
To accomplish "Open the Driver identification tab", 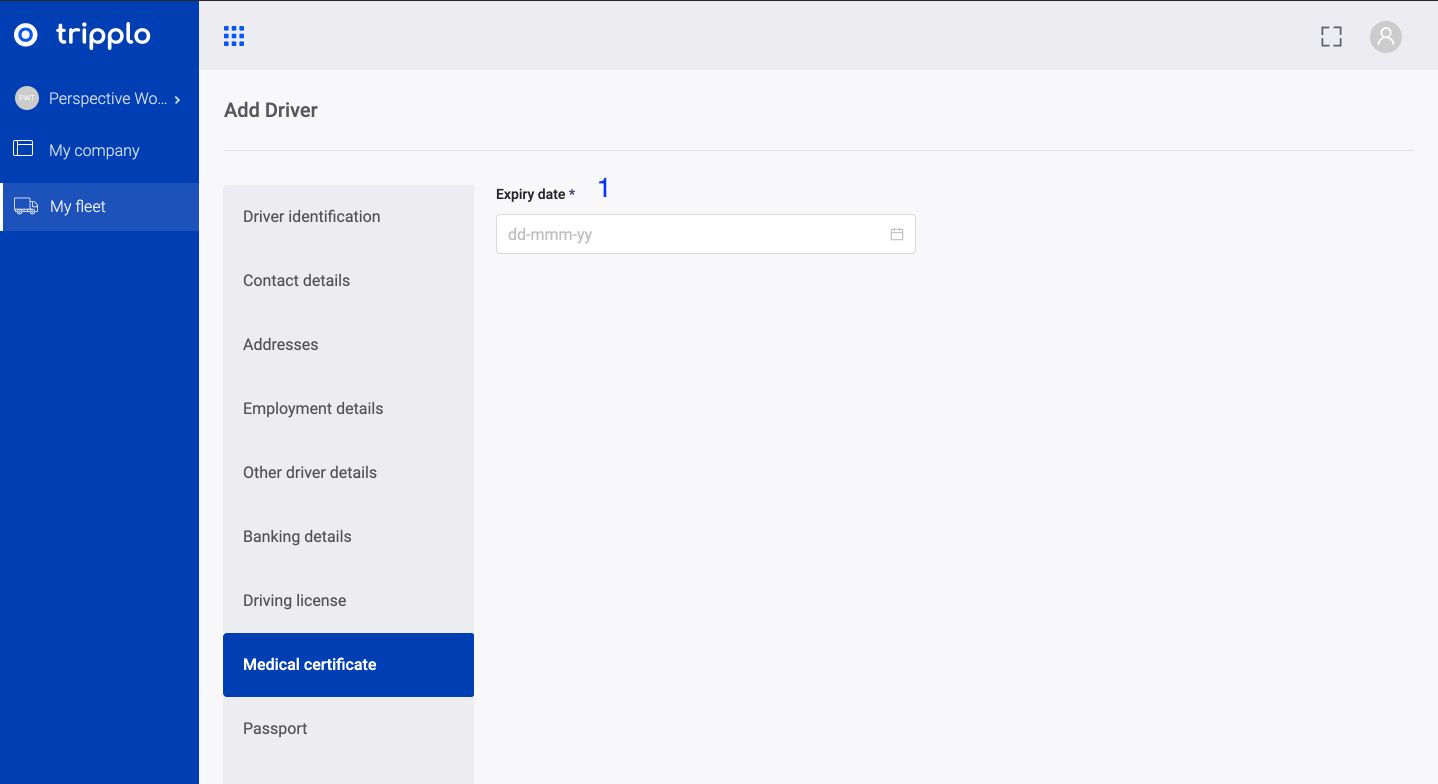I will 311,216.
